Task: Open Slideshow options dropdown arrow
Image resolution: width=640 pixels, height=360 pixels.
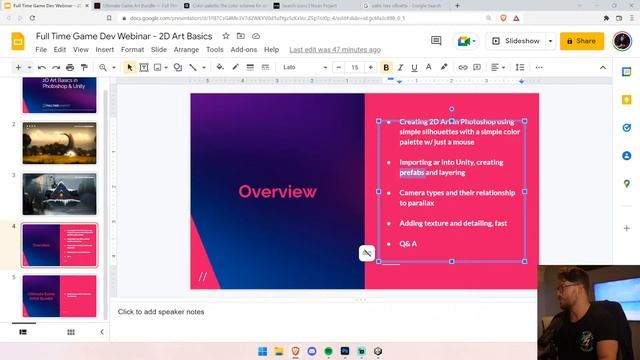Action: click(550, 41)
